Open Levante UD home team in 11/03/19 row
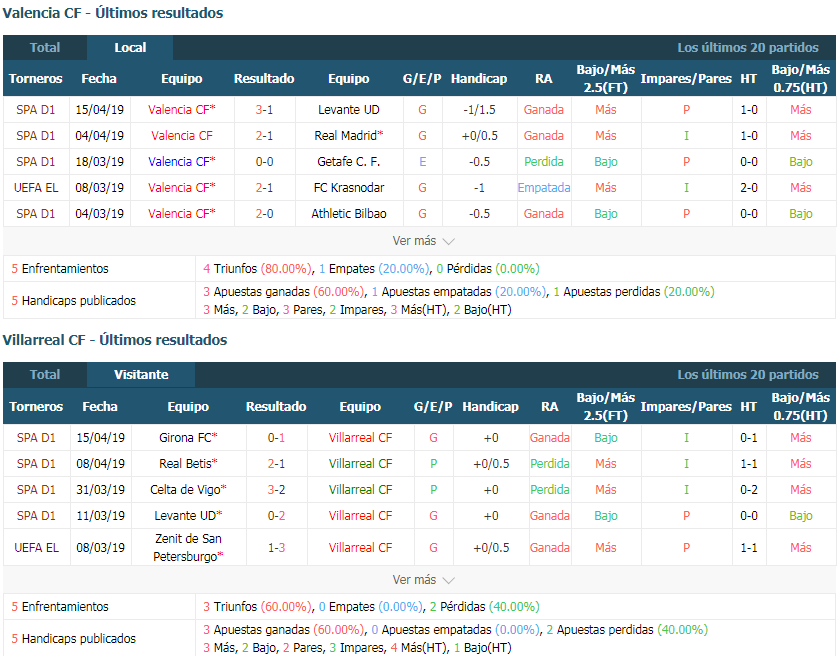Screen dimensions: 839x656 tap(188, 516)
